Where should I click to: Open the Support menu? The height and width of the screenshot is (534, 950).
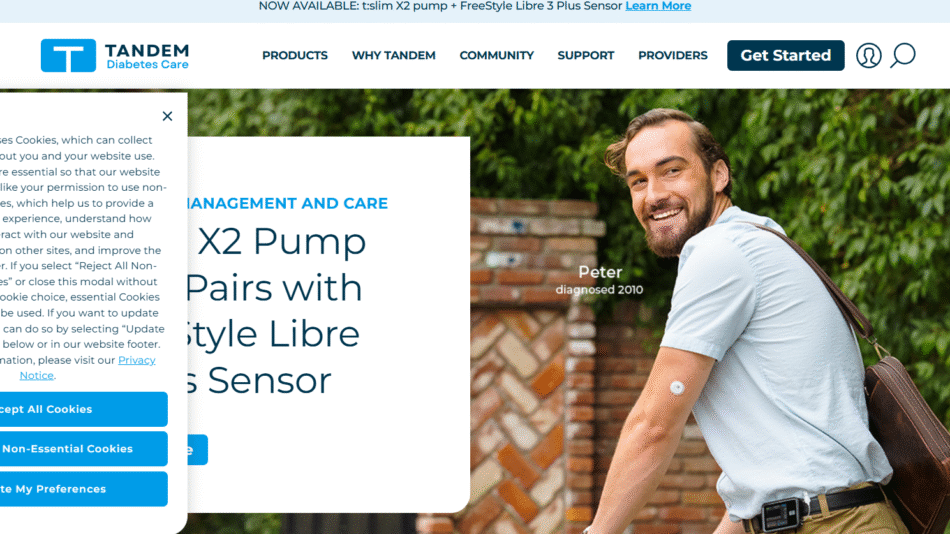(585, 55)
